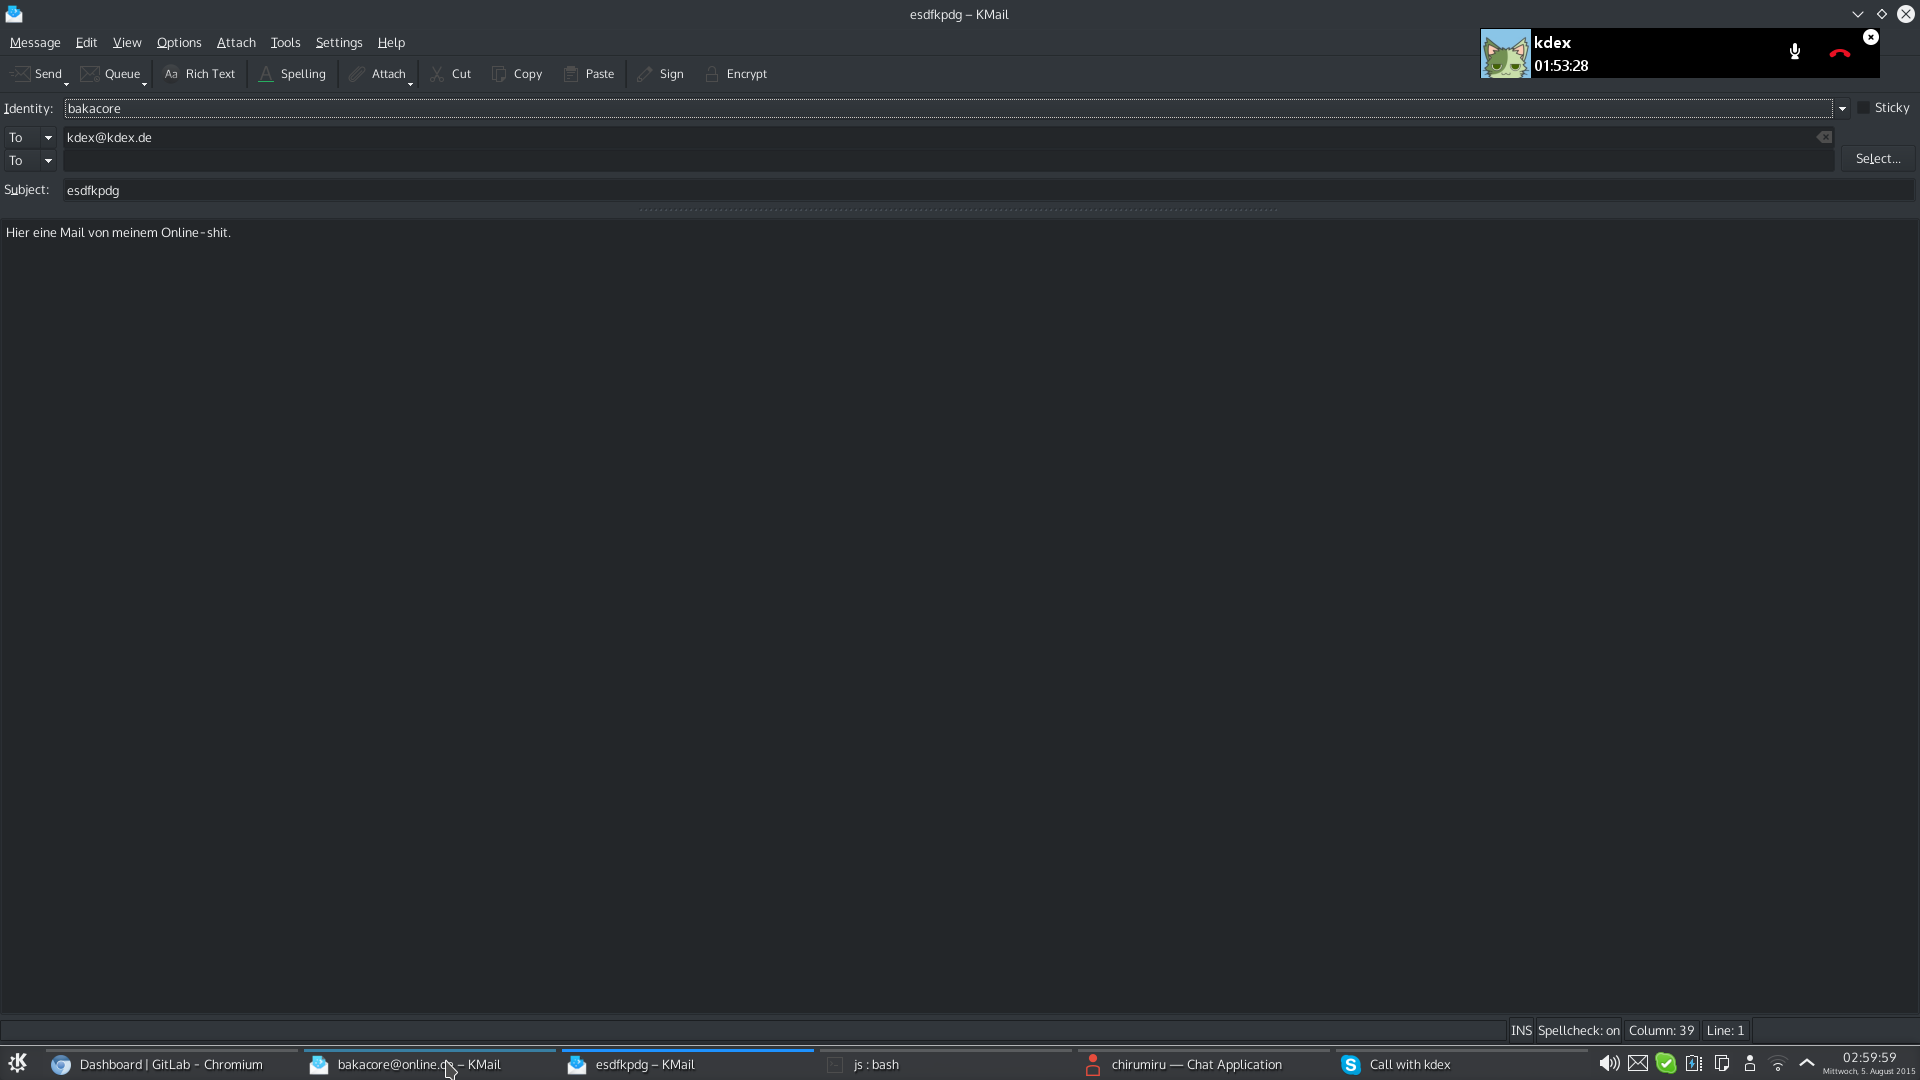Click the Send mail icon

coord(20,74)
